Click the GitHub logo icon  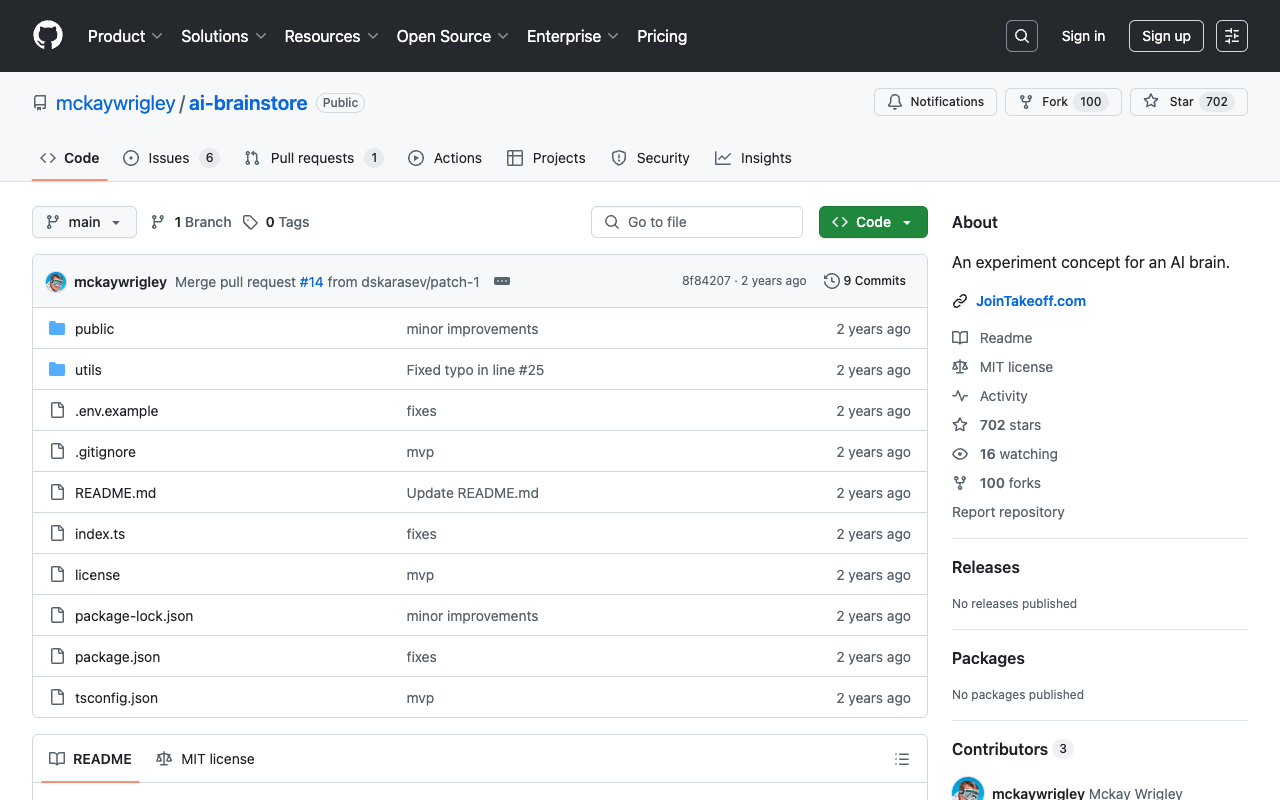pos(48,36)
